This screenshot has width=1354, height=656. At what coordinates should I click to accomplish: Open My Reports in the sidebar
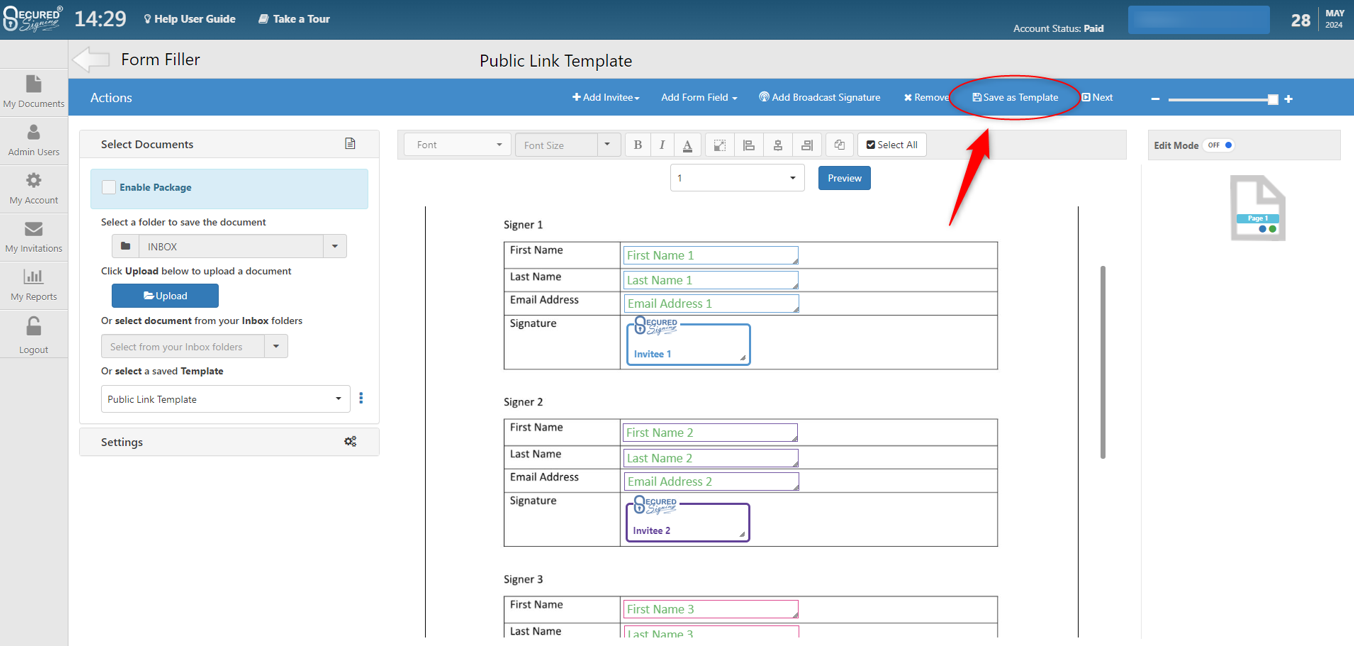pyautogui.click(x=33, y=284)
